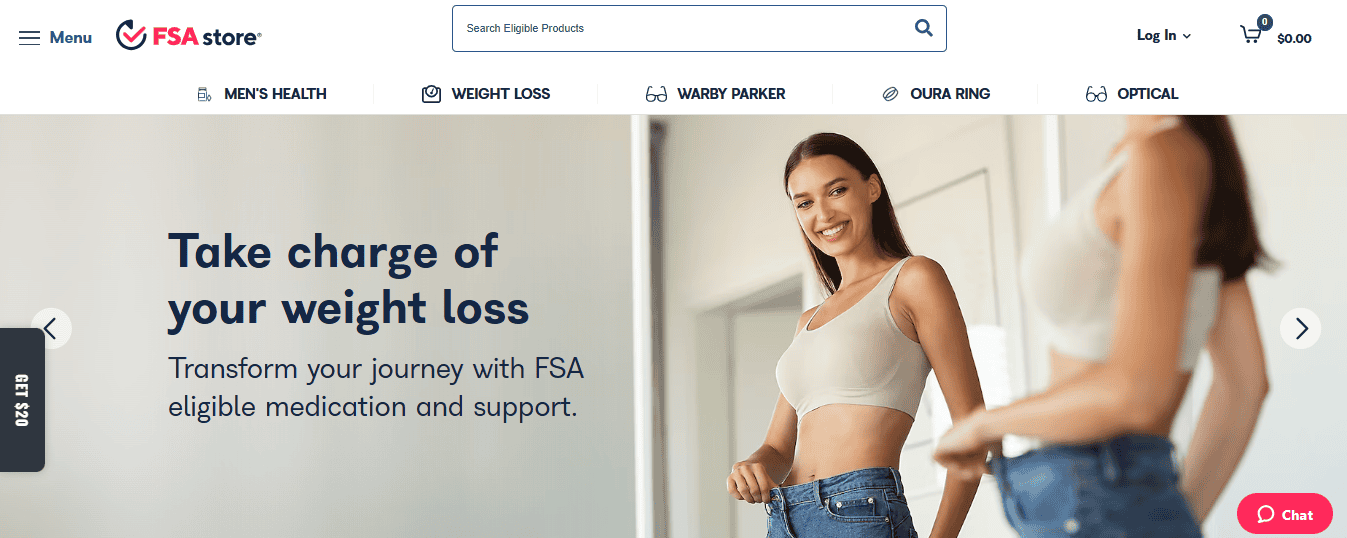The height and width of the screenshot is (538, 1347).
Task: Open the WEIGHT LOSS category
Action: click(501, 94)
